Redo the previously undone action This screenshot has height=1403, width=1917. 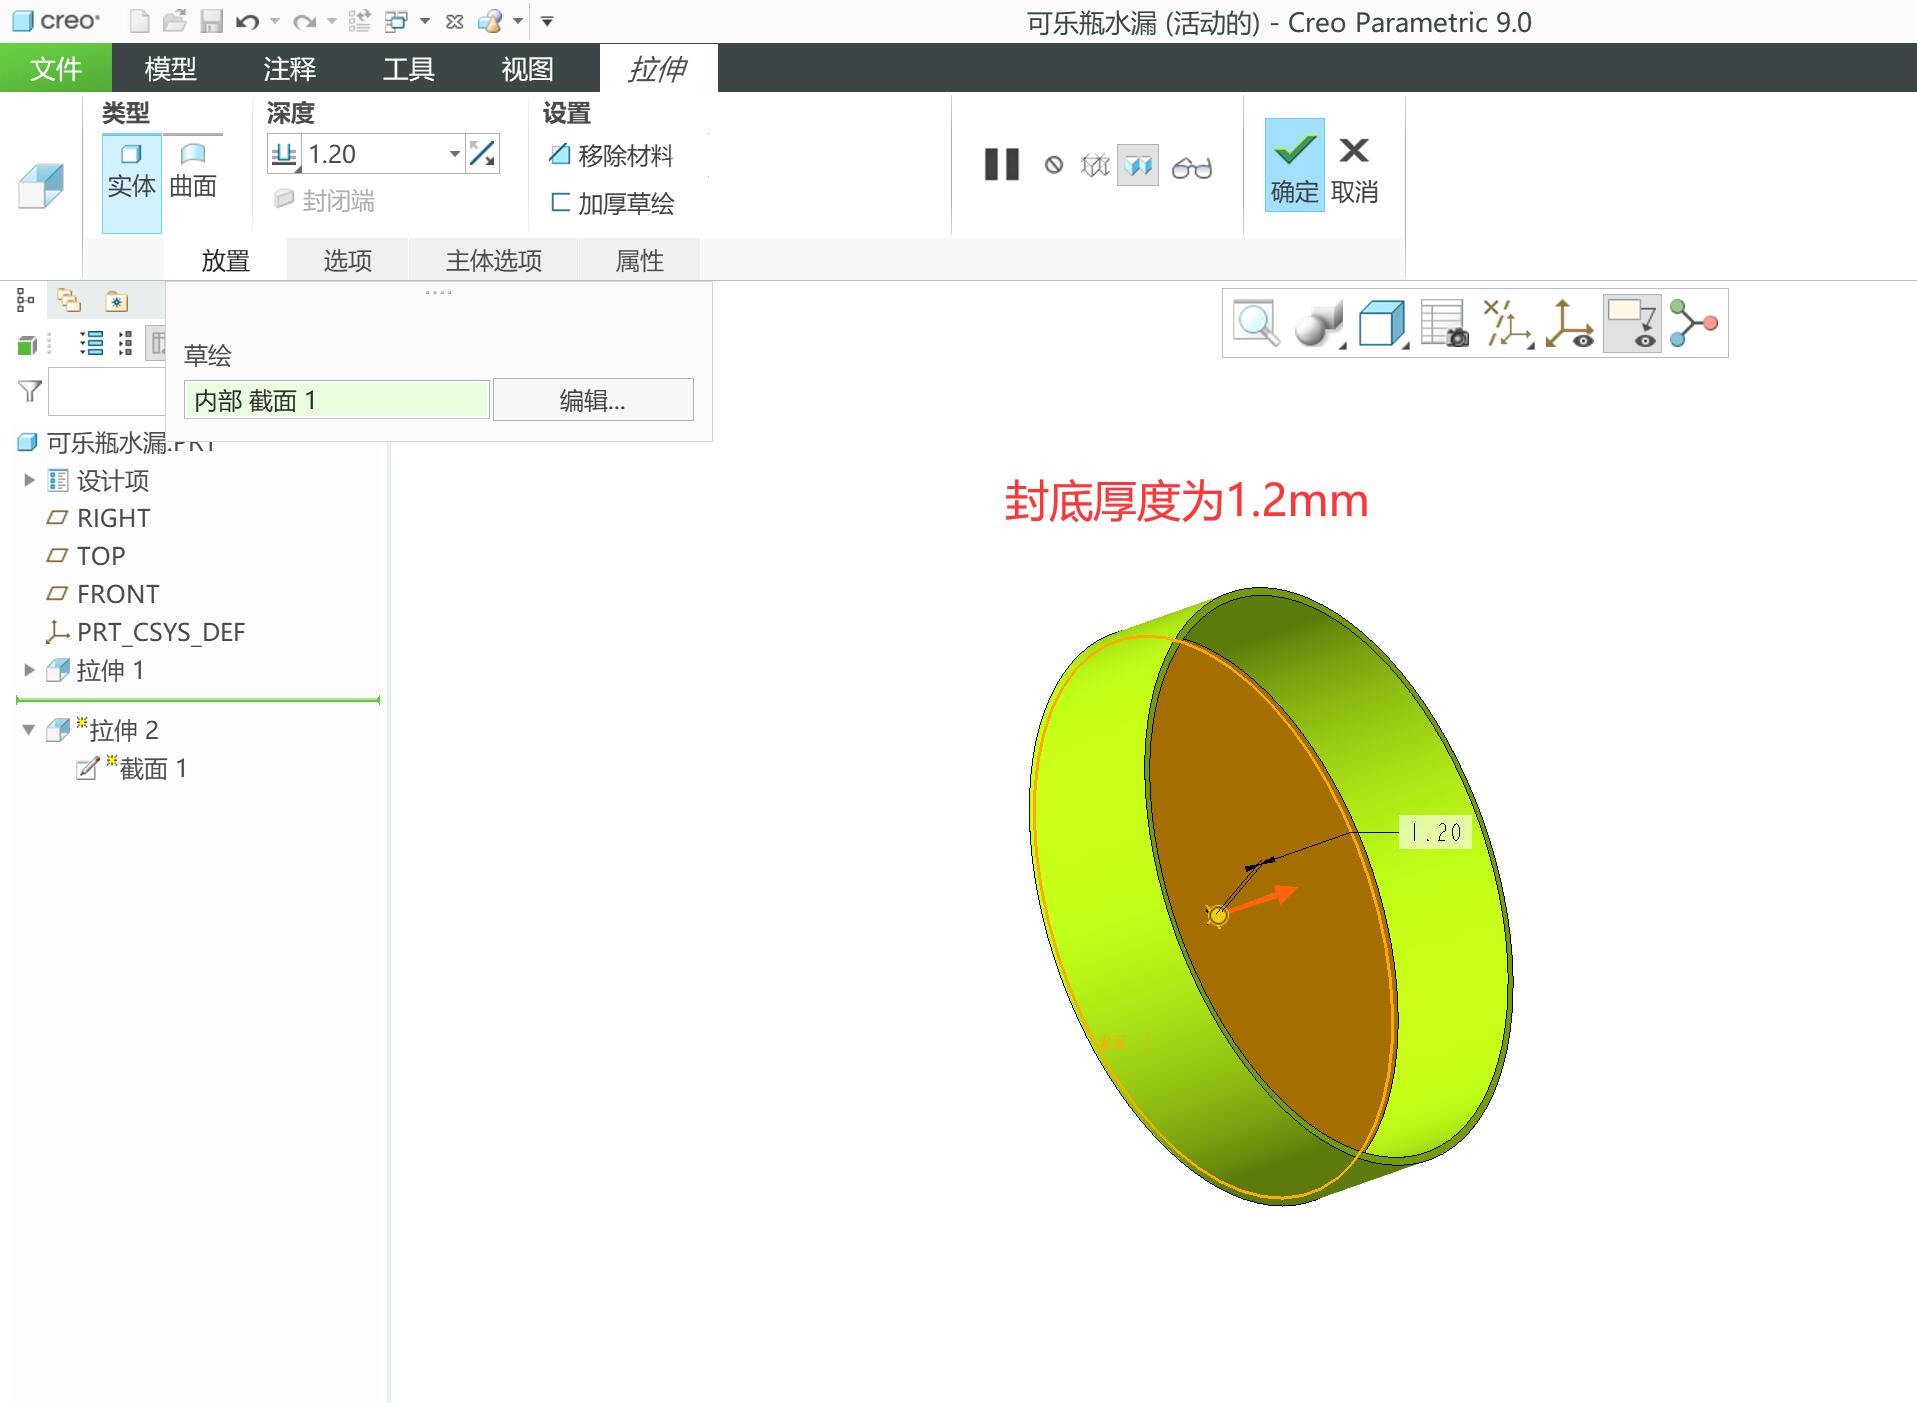coord(305,21)
